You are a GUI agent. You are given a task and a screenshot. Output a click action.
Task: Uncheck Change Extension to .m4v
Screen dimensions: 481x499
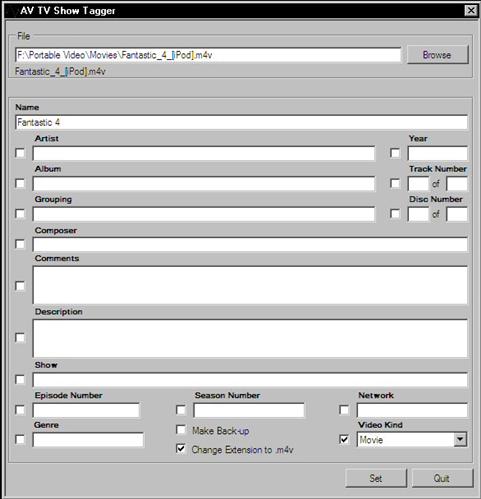(181, 449)
